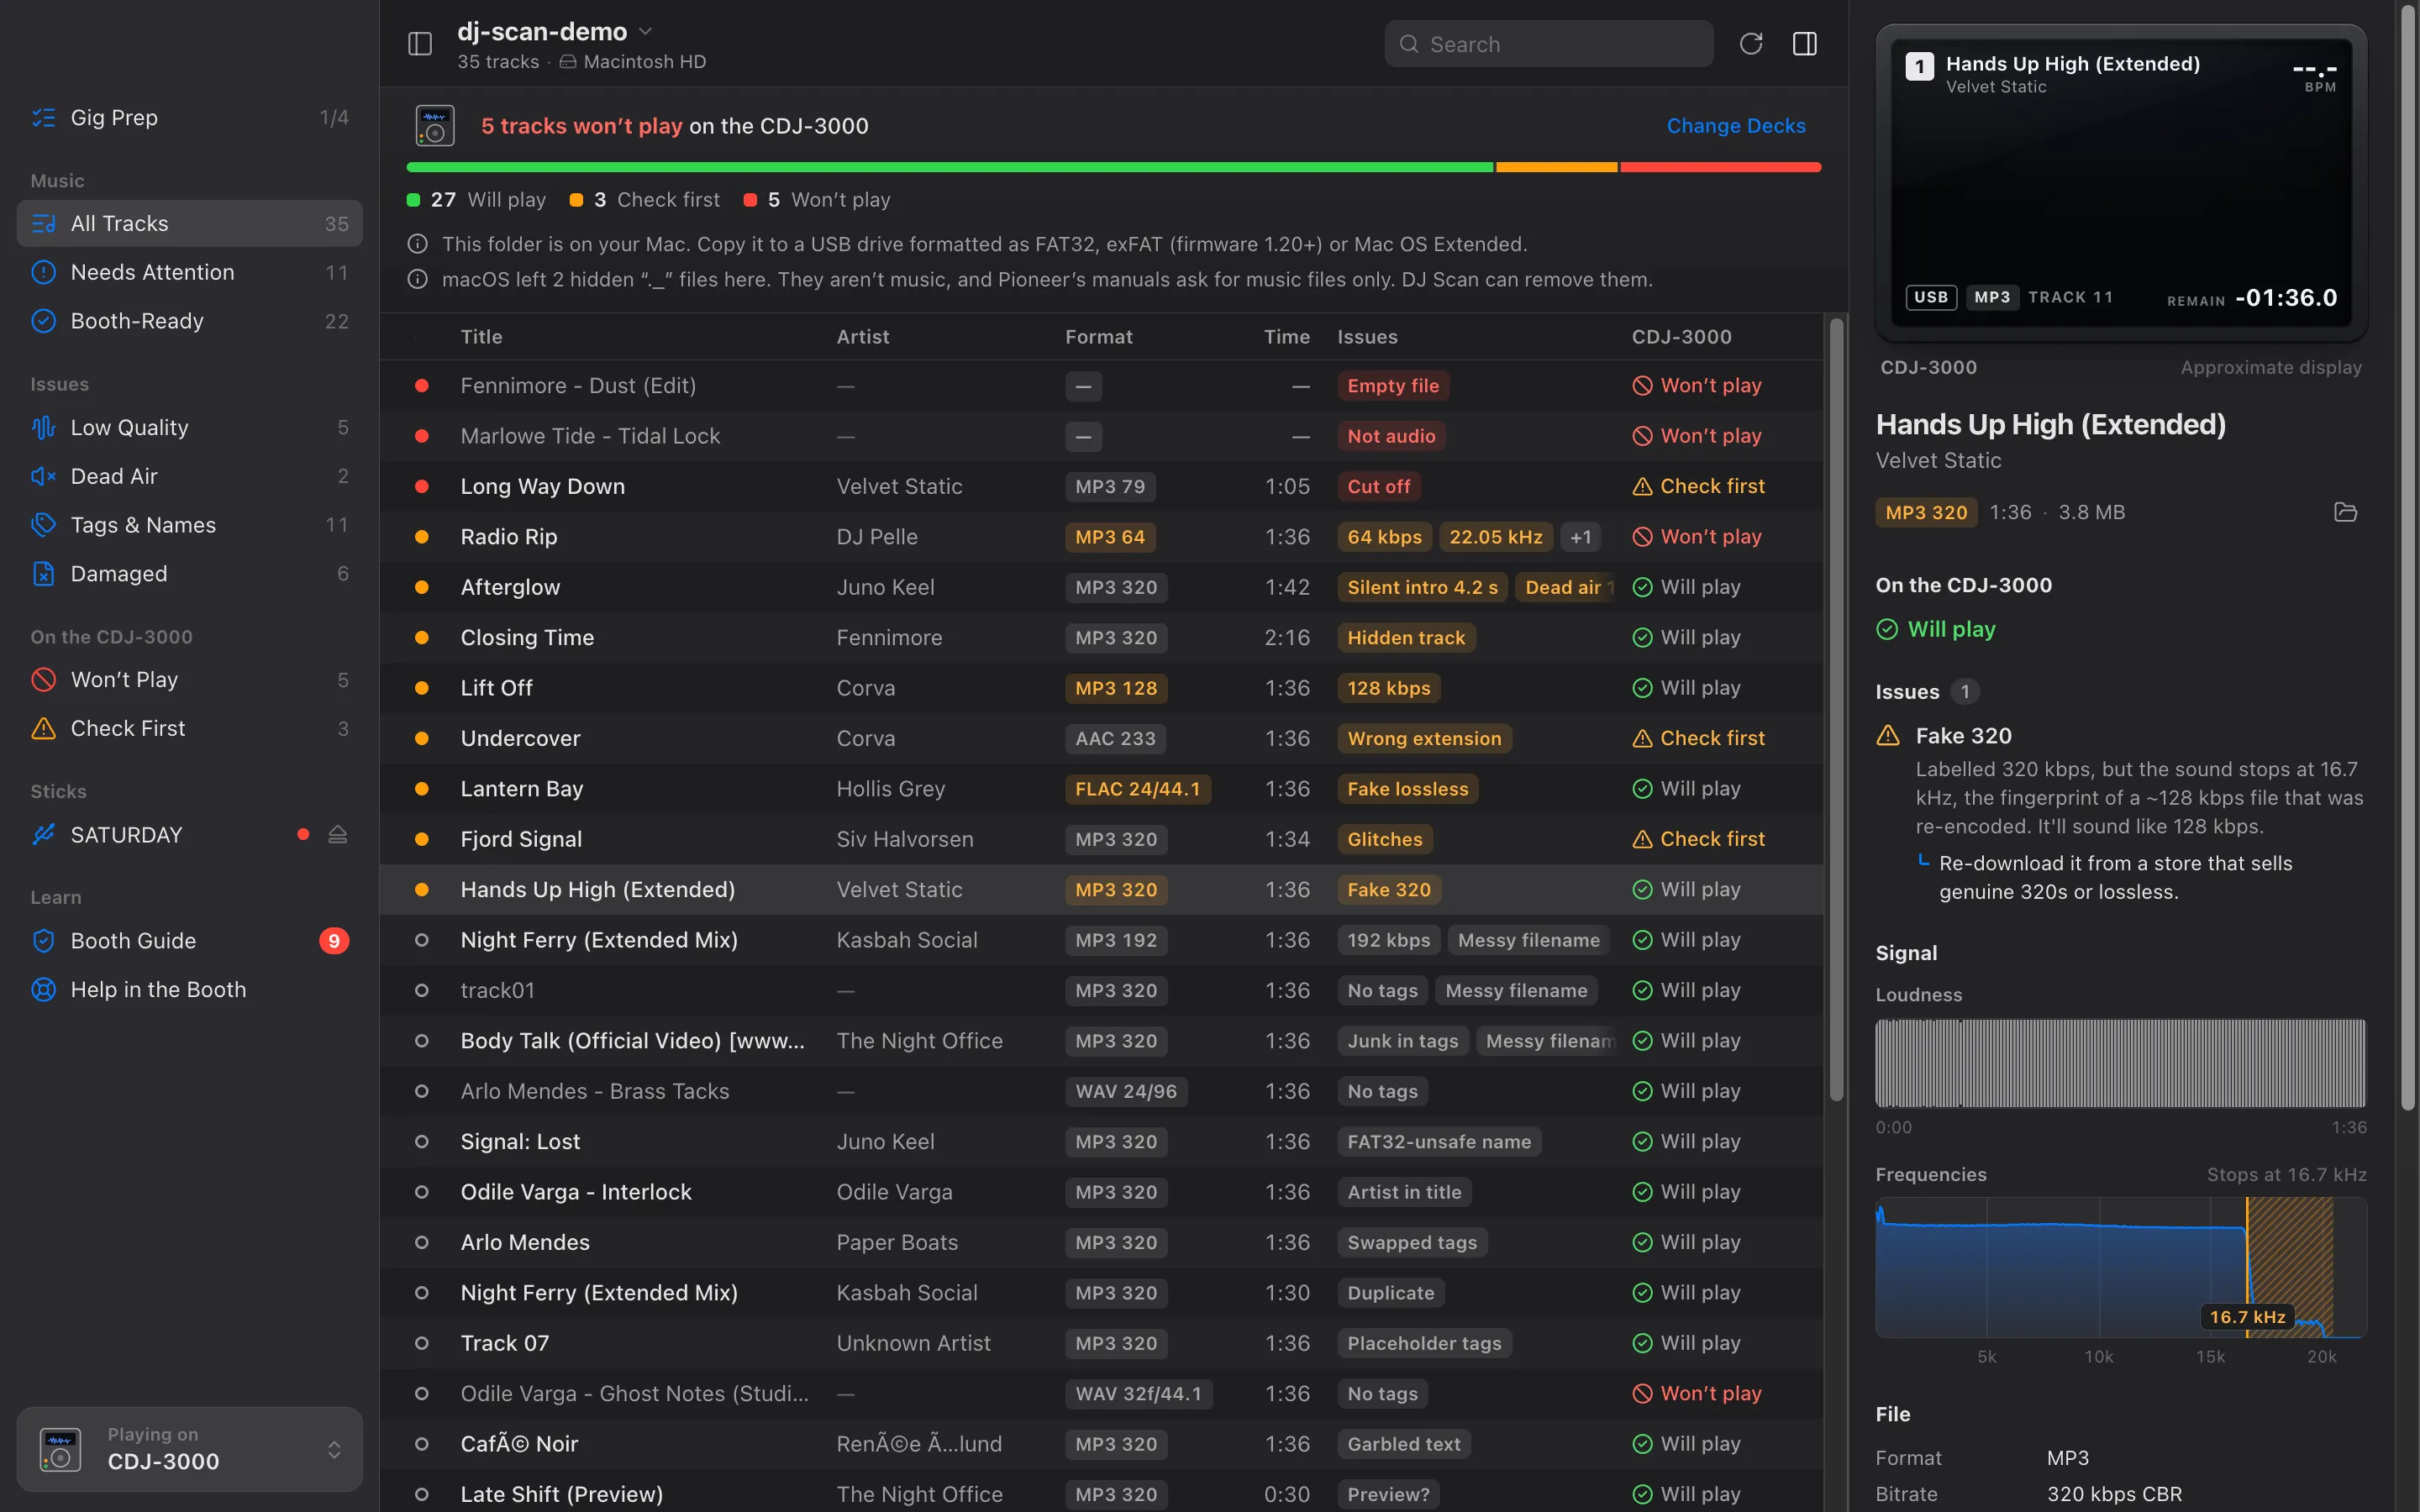Screen dimensions: 2420x1512
Task: Open the Booth Guide
Action: [x=190, y=941]
